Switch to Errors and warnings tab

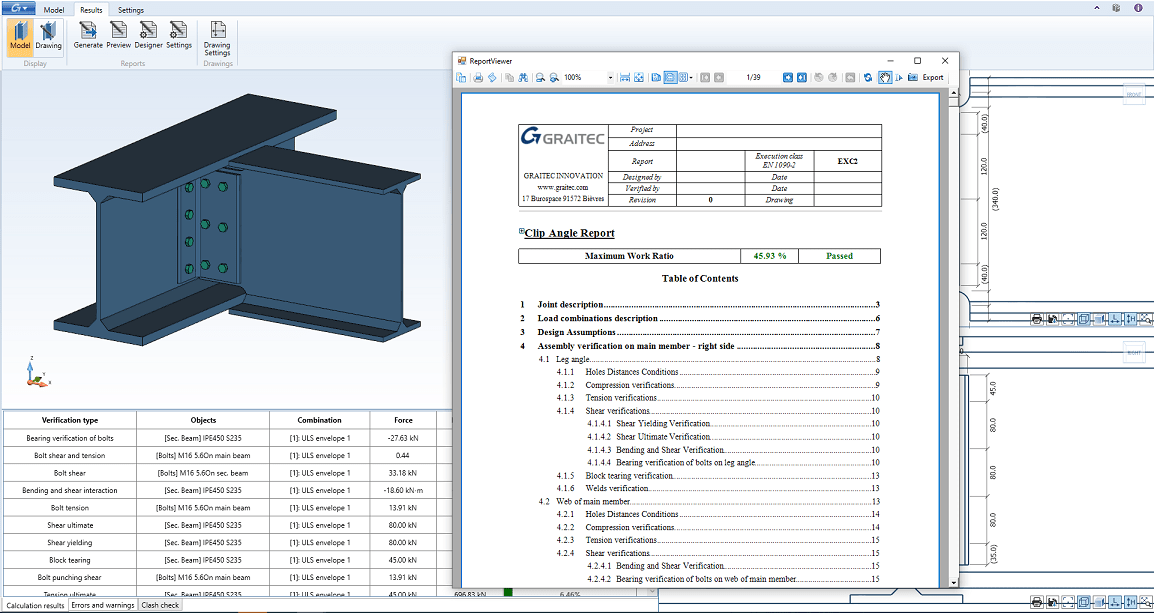pos(102,605)
